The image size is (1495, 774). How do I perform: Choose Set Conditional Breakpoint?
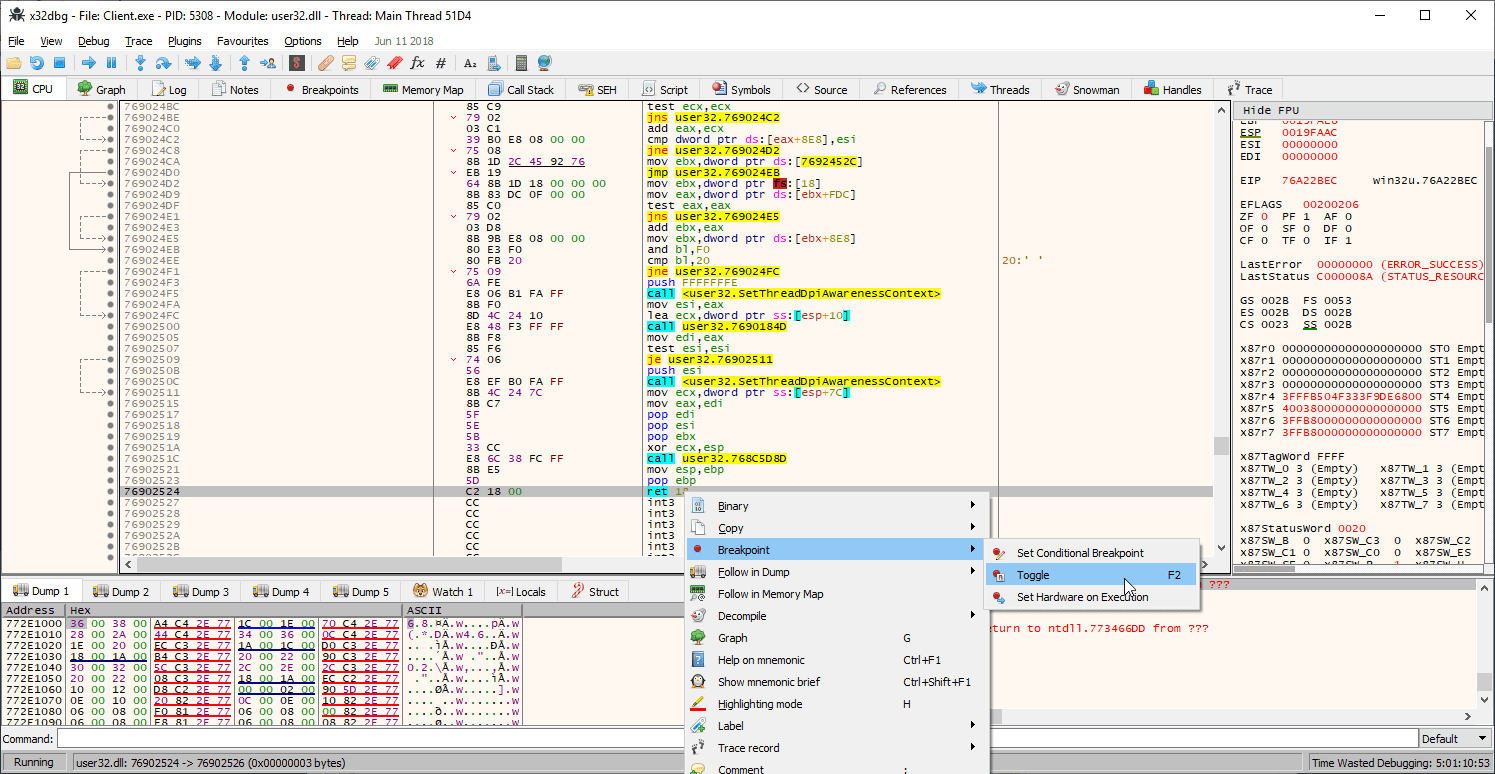pos(1092,553)
